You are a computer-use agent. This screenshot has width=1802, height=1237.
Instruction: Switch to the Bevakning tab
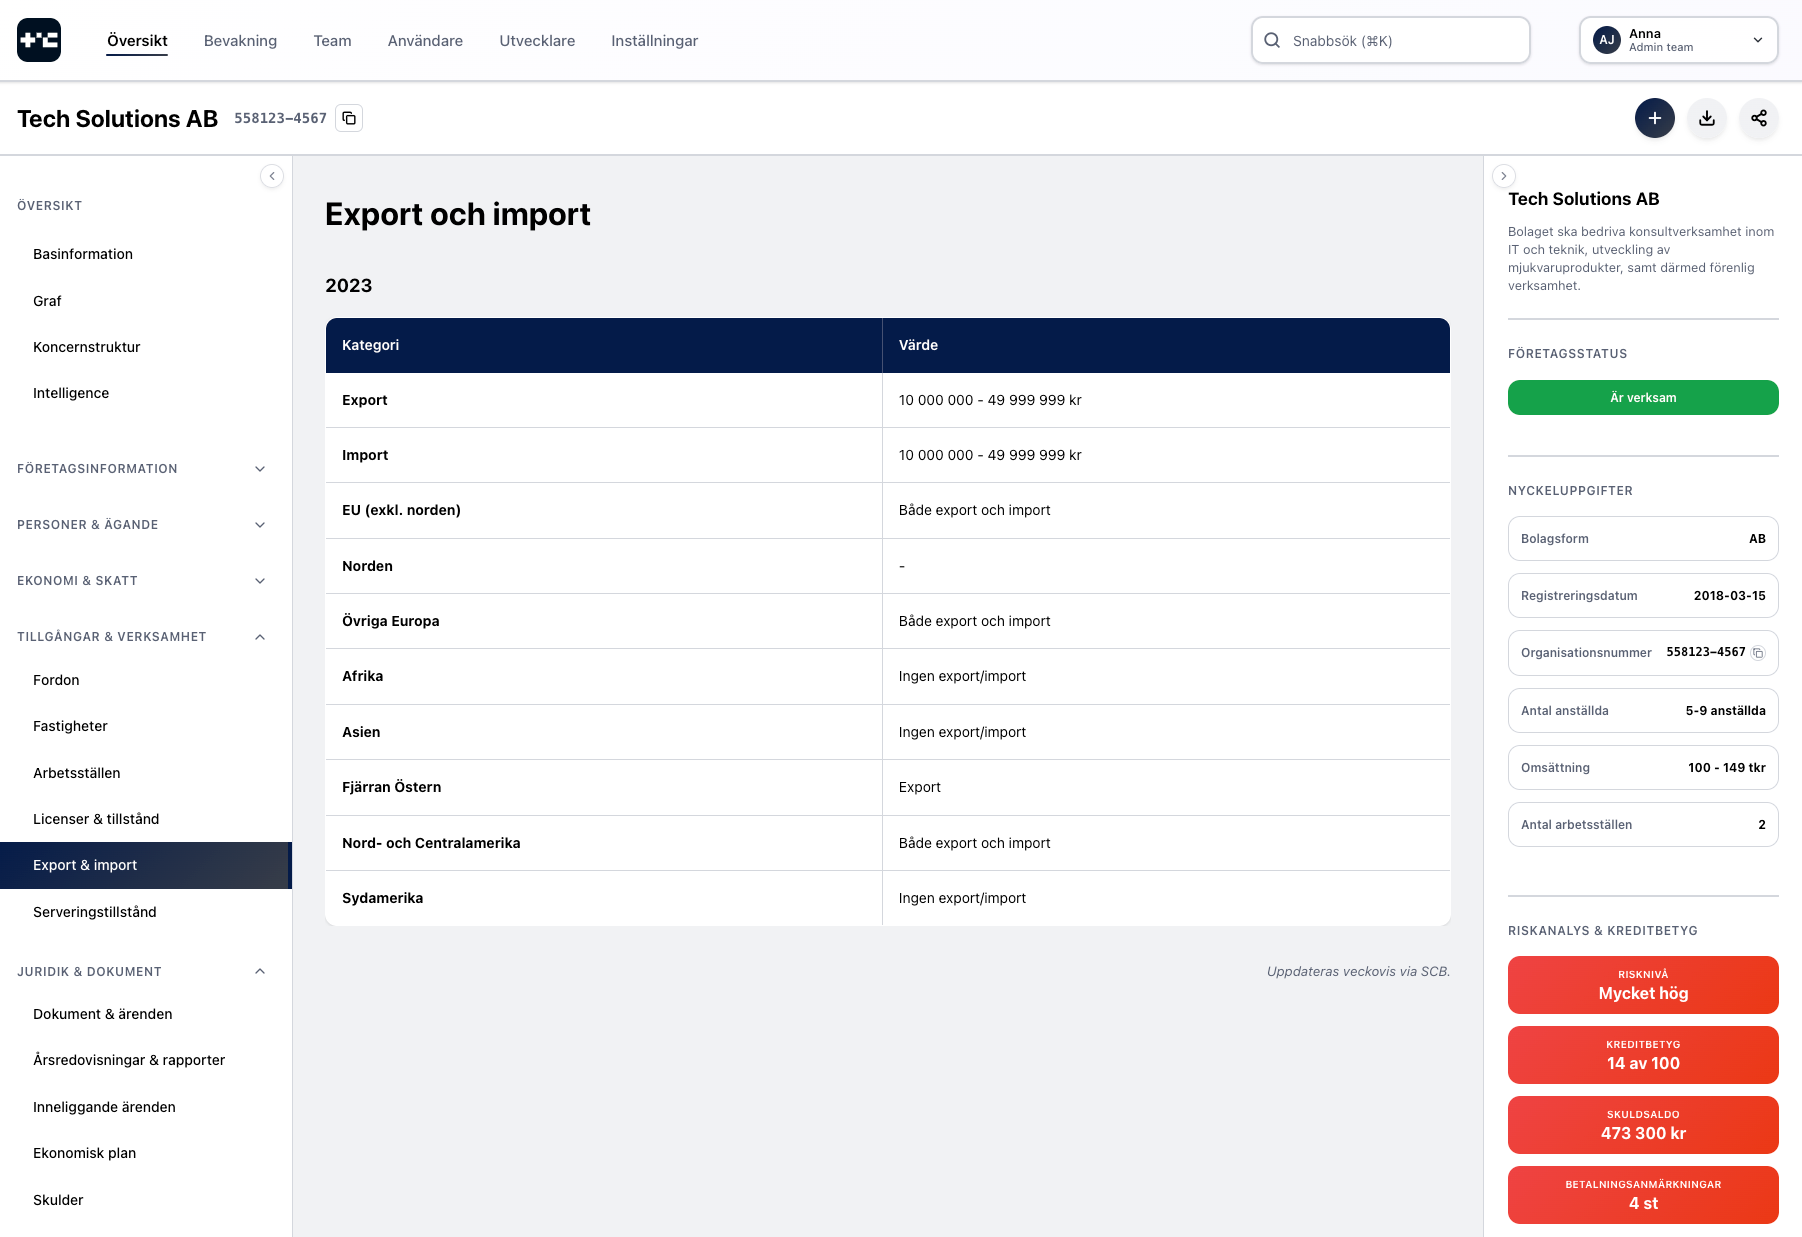[x=240, y=41]
